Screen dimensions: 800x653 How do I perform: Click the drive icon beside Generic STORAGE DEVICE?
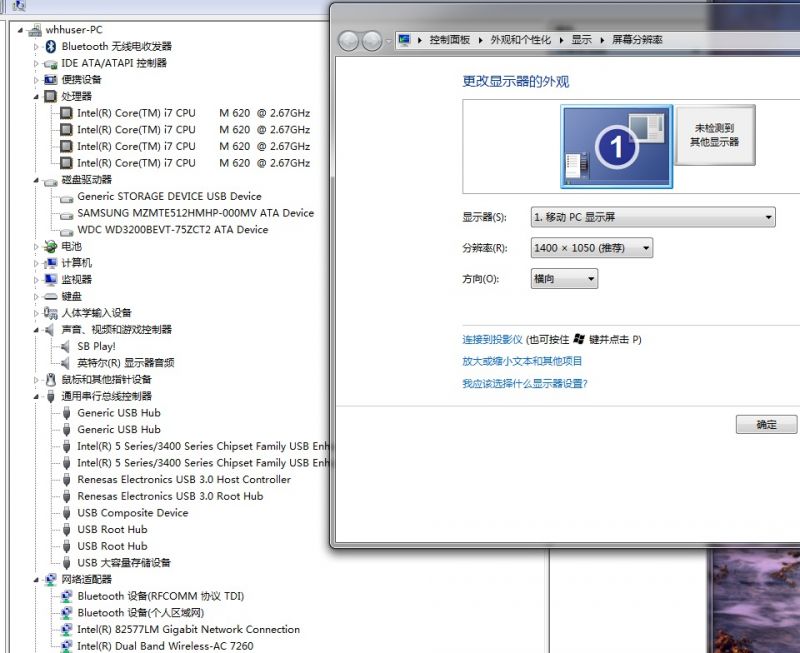(x=66, y=198)
